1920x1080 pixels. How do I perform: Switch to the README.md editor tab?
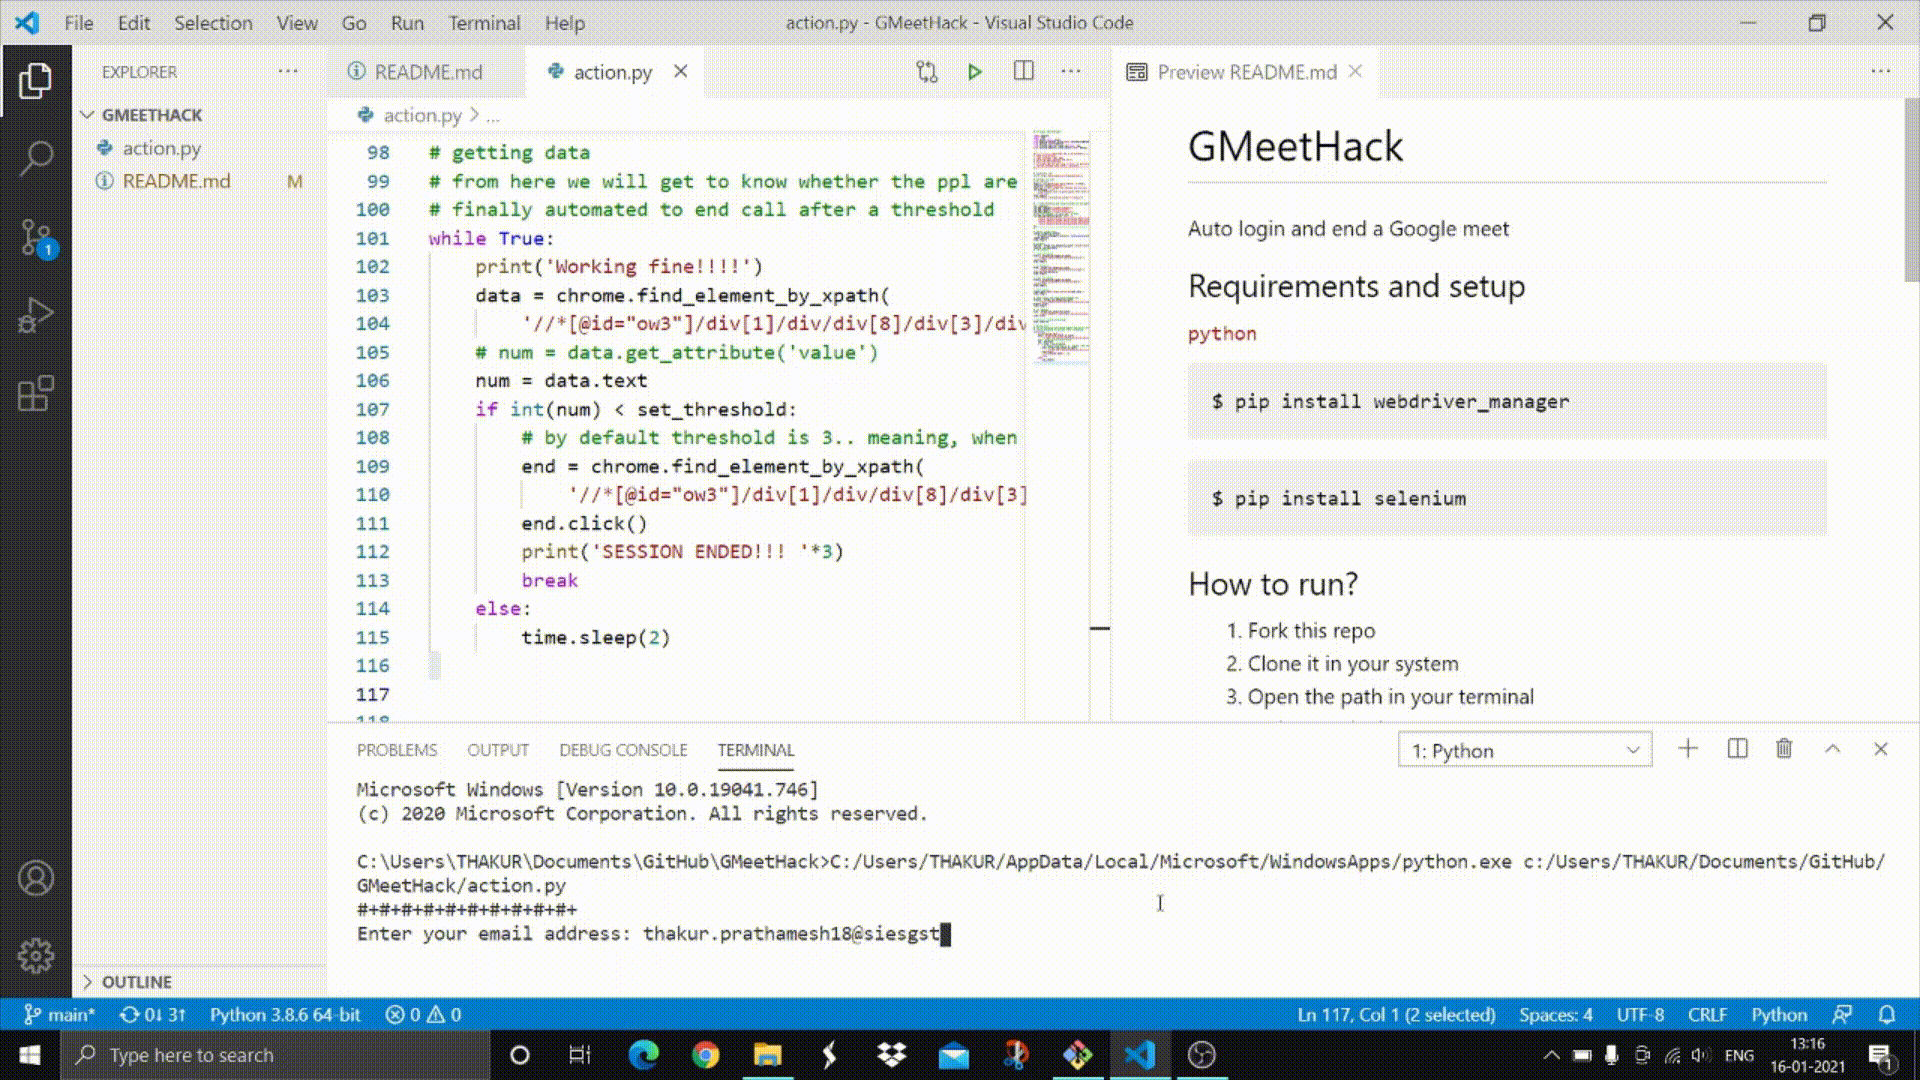coord(427,72)
